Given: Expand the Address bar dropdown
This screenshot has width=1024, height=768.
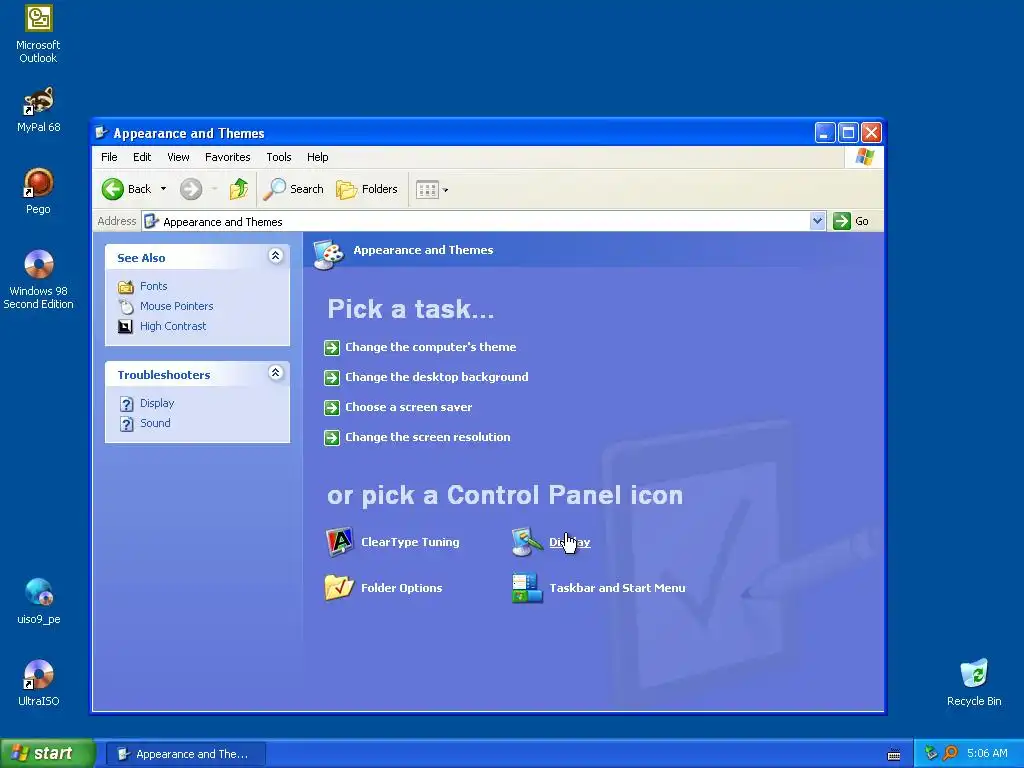Looking at the screenshot, I should (x=817, y=221).
